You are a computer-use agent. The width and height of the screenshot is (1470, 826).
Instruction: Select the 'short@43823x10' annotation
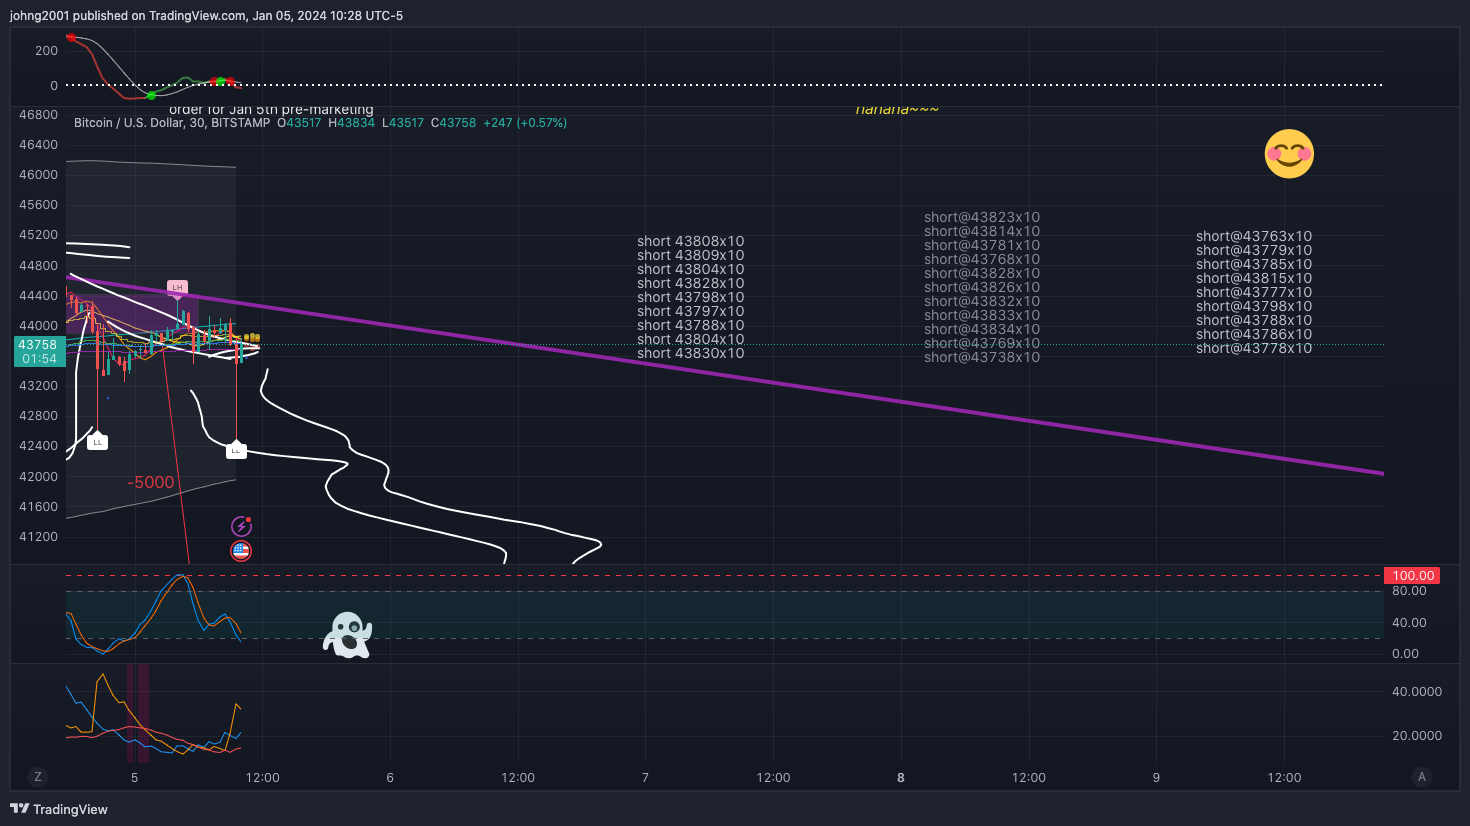[x=982, y=217]
